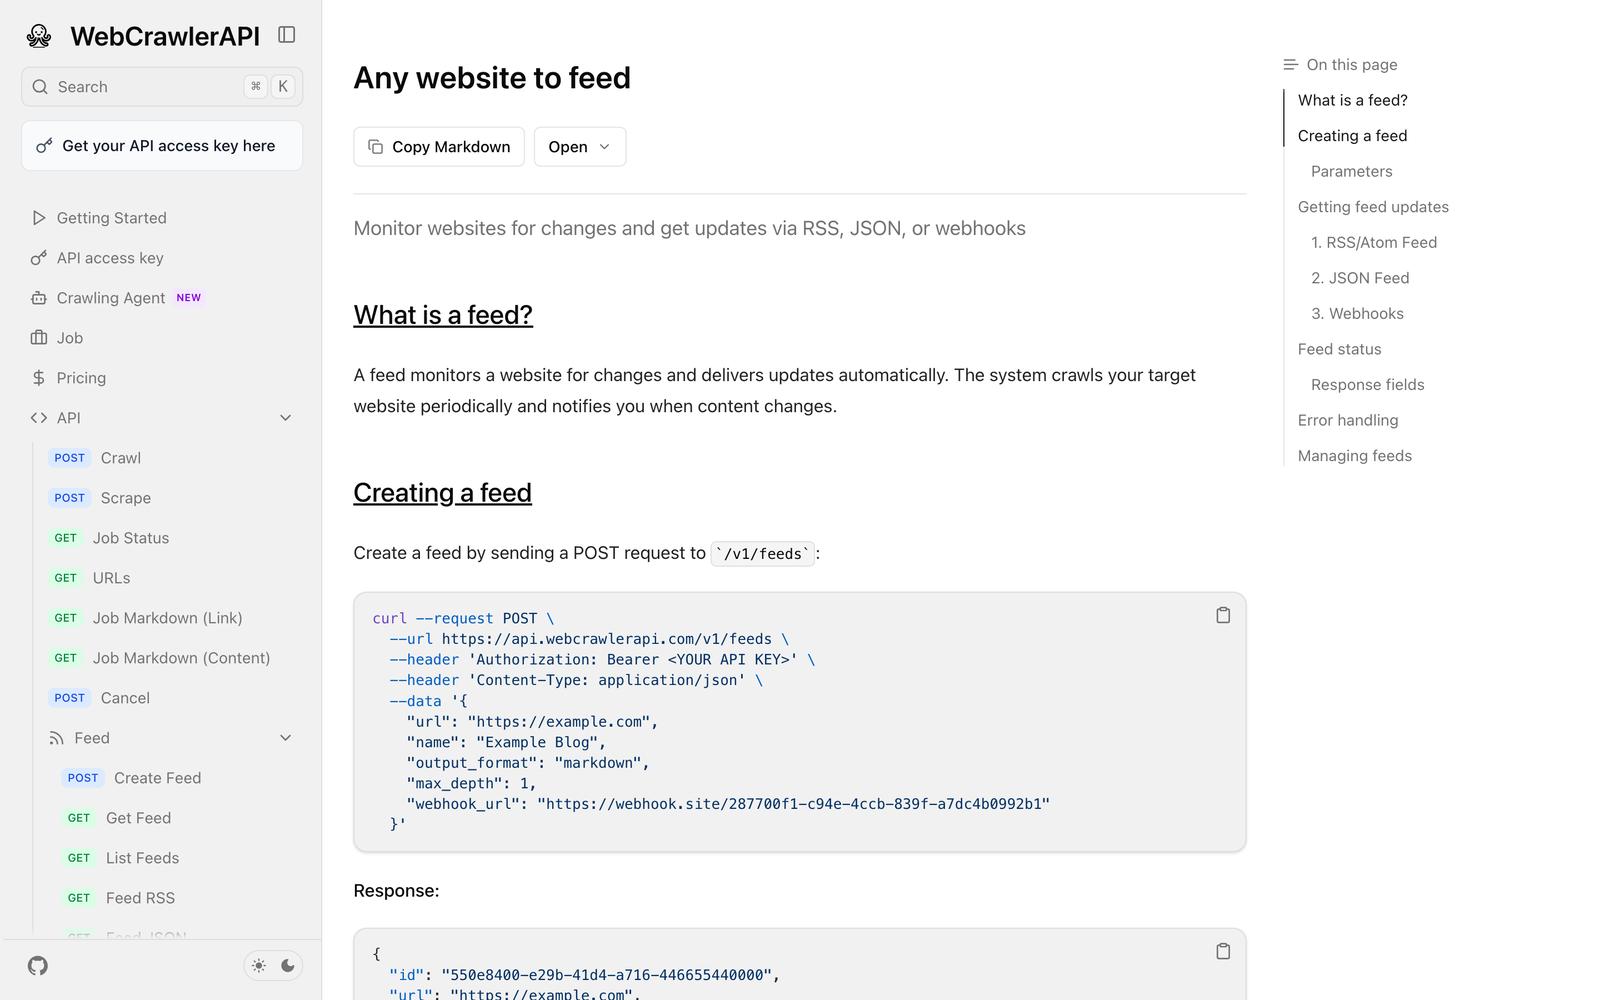Collapse the Feed section chevron

(285, 738)
